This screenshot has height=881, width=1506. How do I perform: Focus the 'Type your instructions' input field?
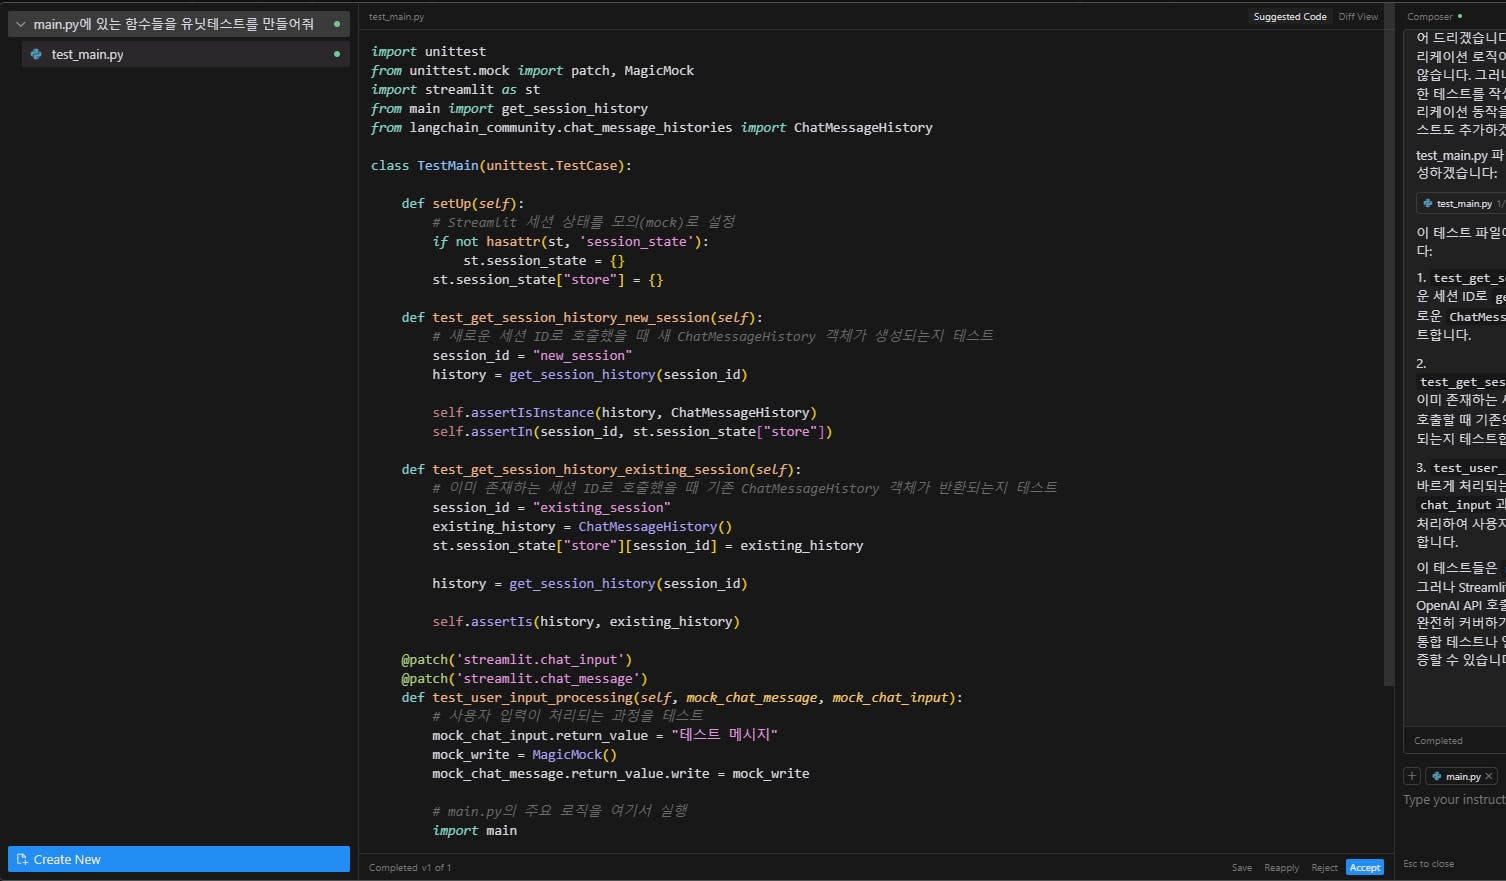point(1453,800)
